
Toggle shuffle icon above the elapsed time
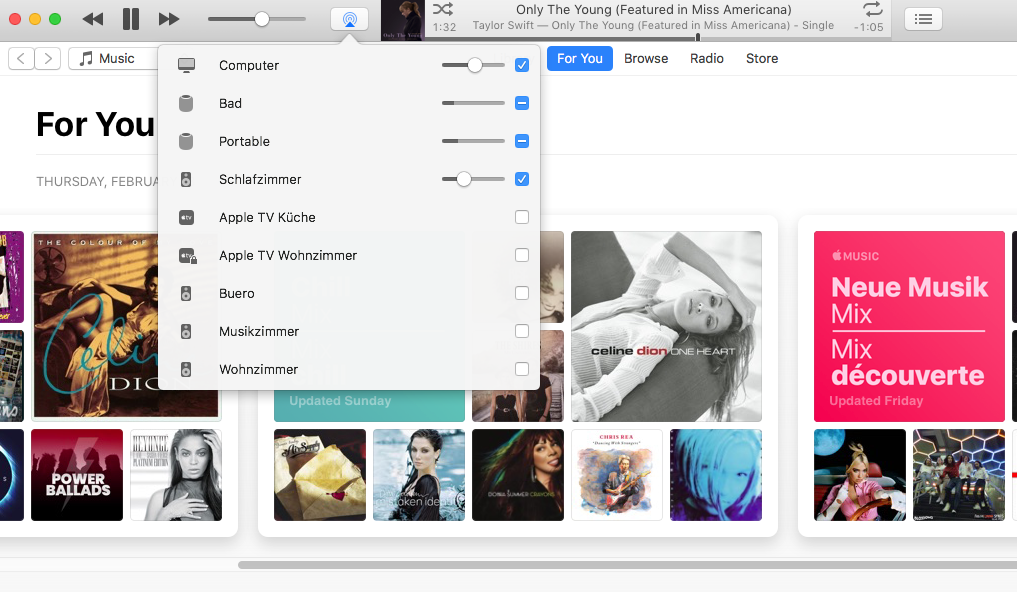tap(443, 9)
